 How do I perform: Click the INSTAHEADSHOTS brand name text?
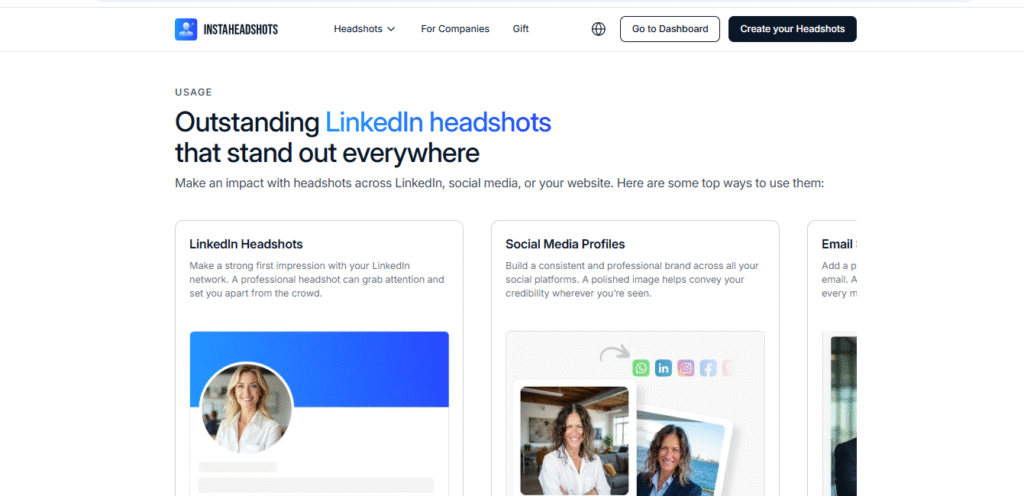point(240,29)
